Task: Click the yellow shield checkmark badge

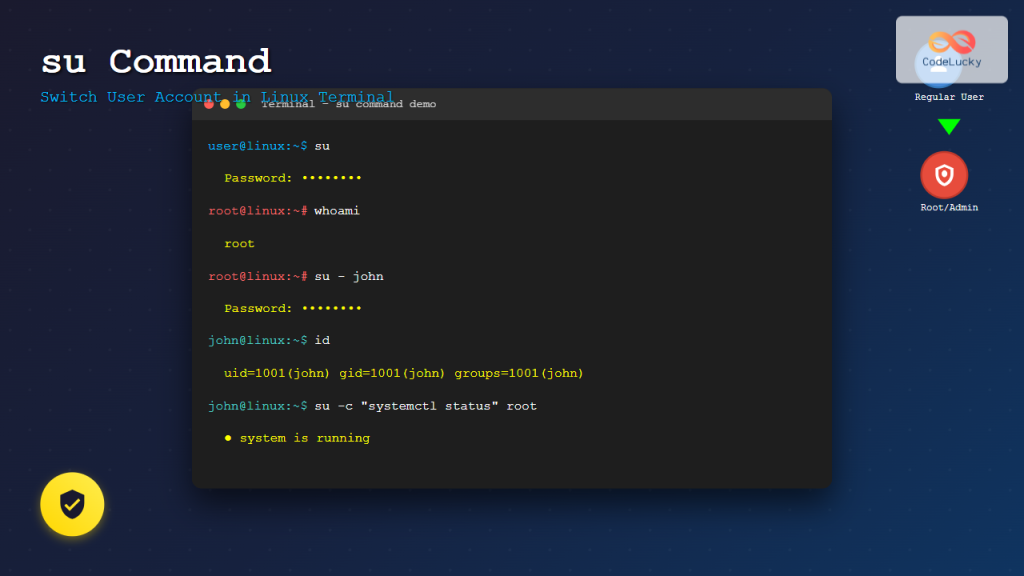Action: tap(71, 504)
